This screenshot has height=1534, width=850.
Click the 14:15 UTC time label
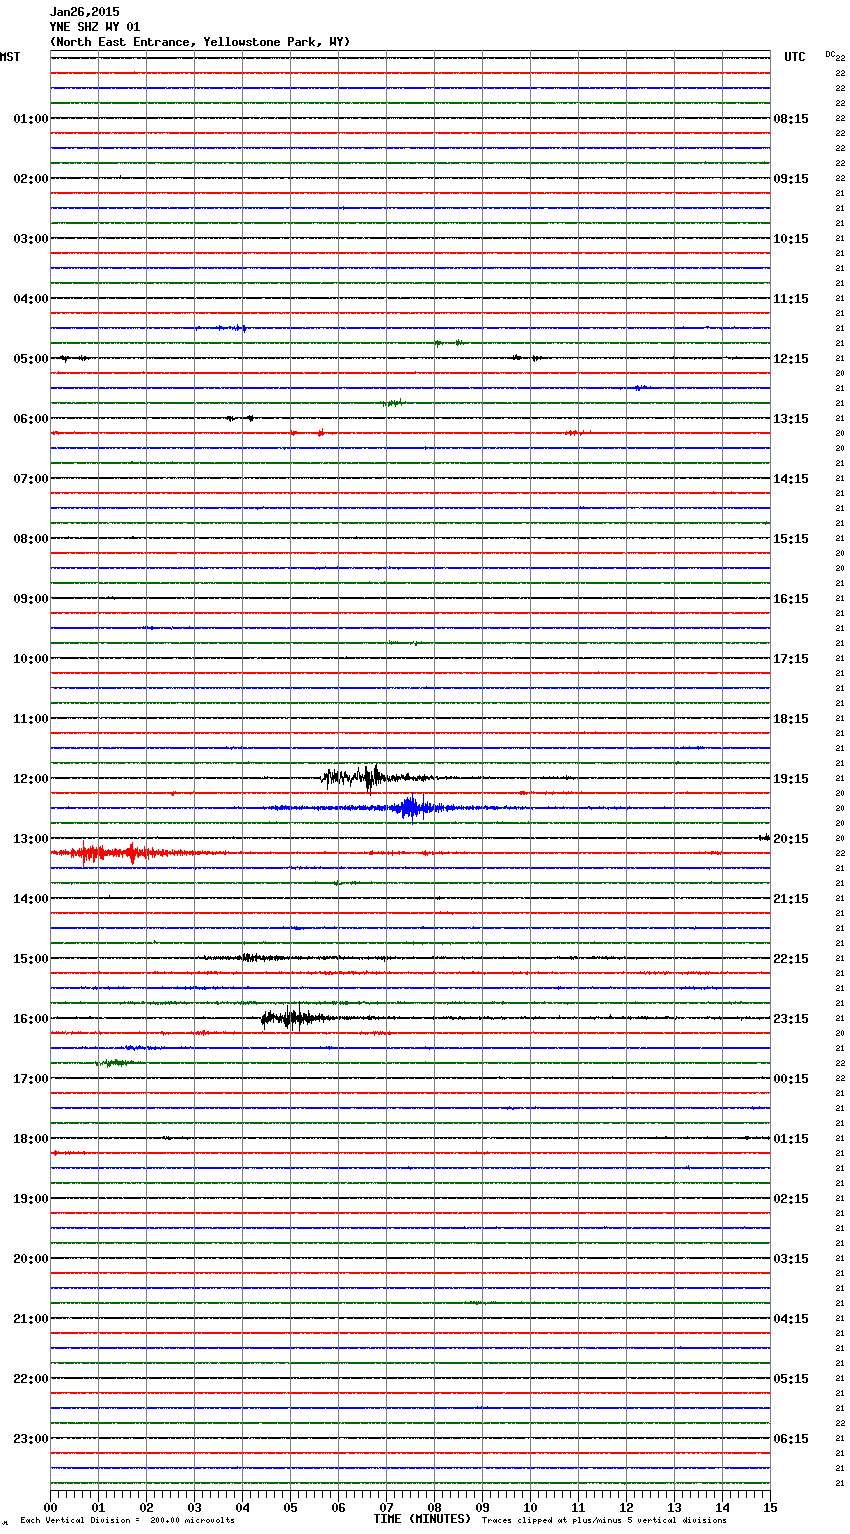tap(791, 479)
